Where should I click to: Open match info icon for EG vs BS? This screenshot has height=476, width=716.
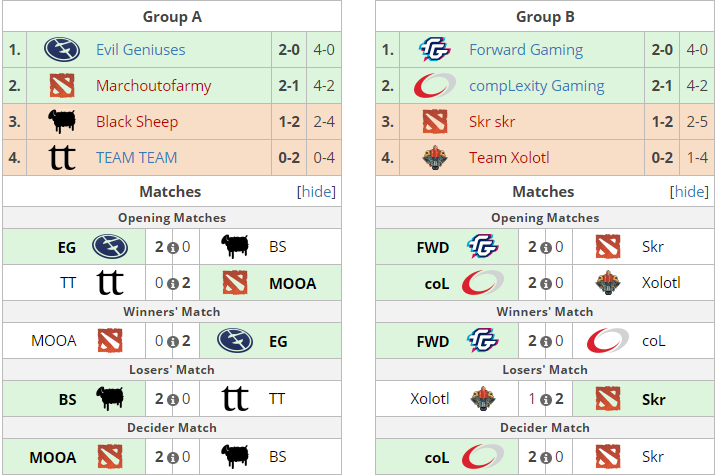pos(173,248)
